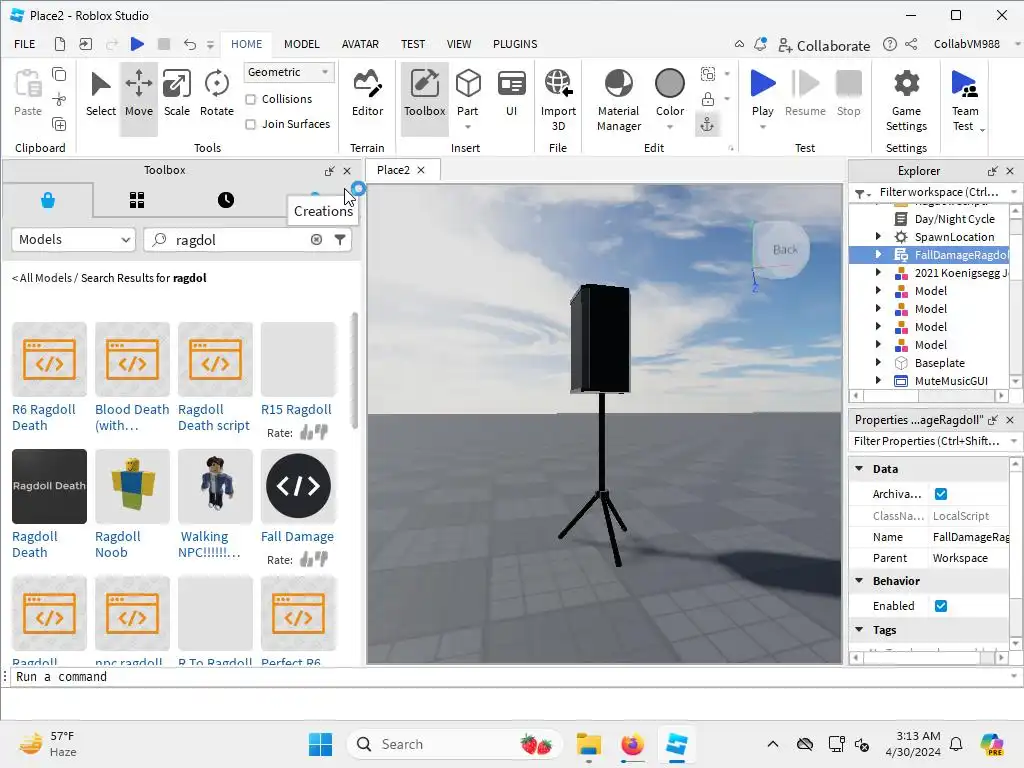Viewport: 1024px width, 768px height.
Task: Expand the Baseplate item
Action: (x=878, y=362)
